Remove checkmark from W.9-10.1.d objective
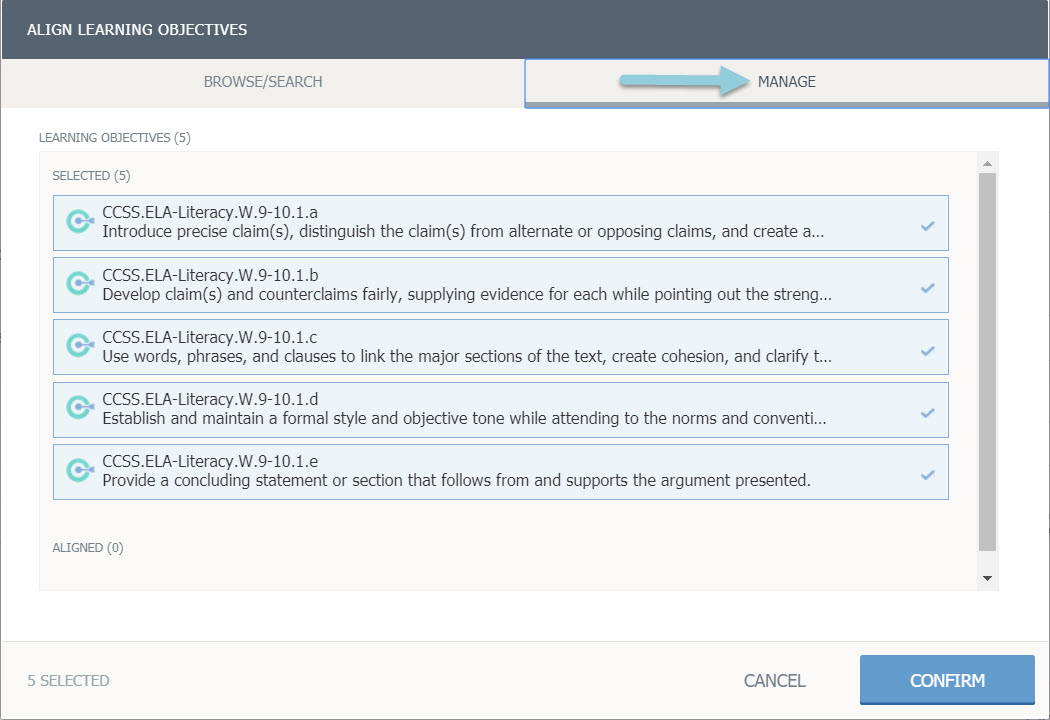This screenshot has height=720, width=1050. point(927,413)
